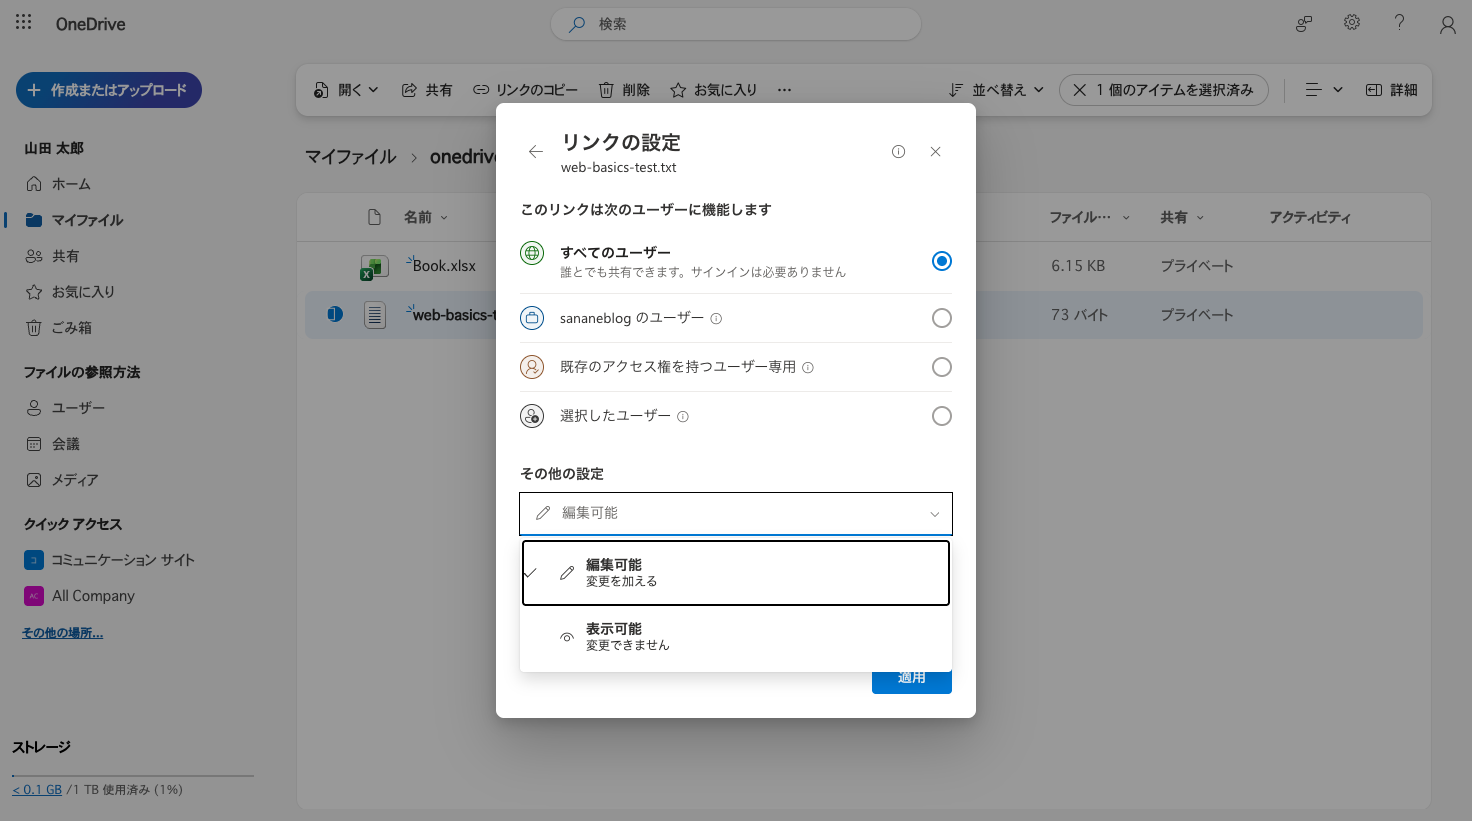This screenshot has width=1472, height=821.
Task: Go back with dialog's left arrow
Action: coord(536,152)
